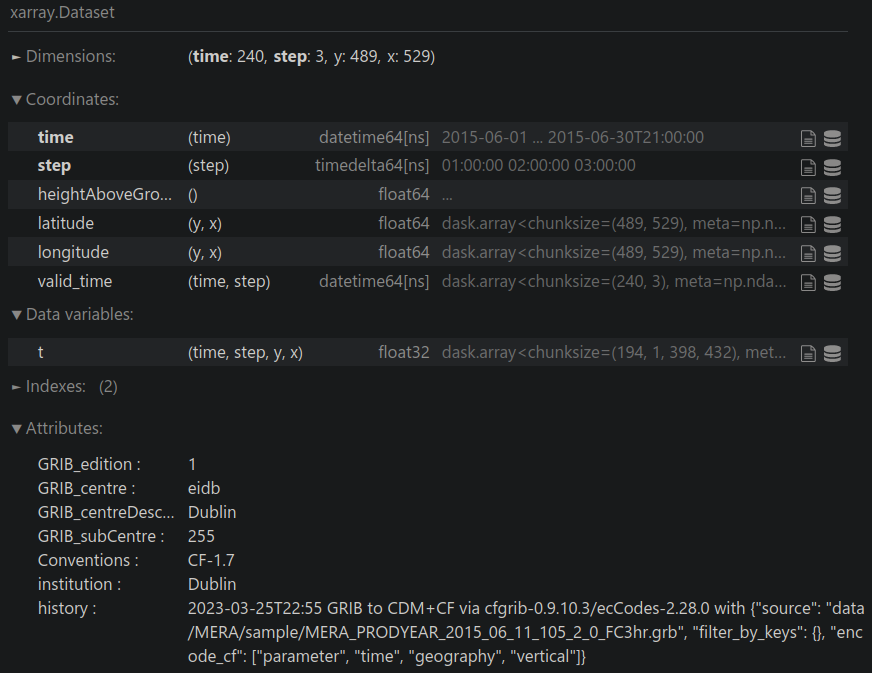Show data repr for longitude coordinate
Screen dimensions: 872x673
pyautogui.click(x=832, y=253)
